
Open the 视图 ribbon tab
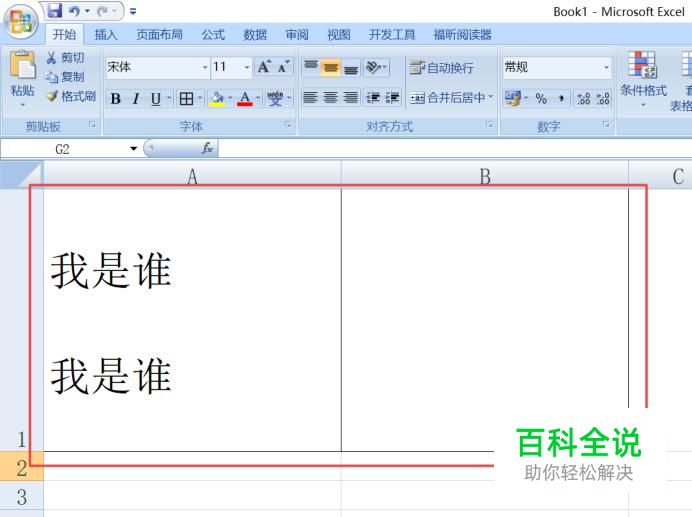(x=339, y=34)
